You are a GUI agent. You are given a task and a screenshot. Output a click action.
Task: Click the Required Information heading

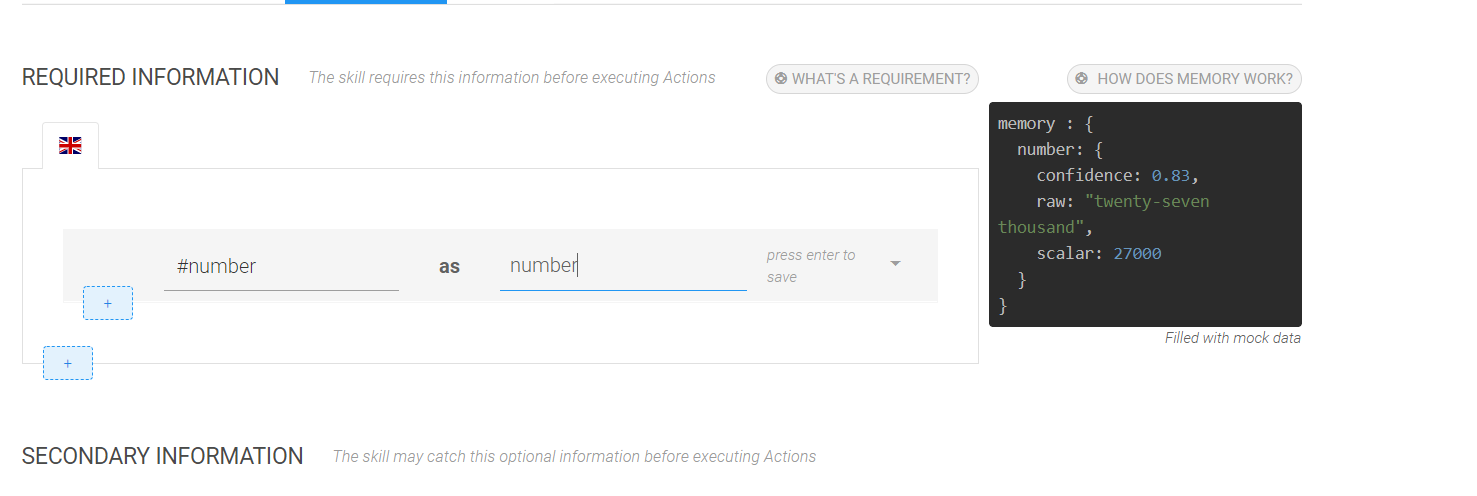(x=150, y=78)
